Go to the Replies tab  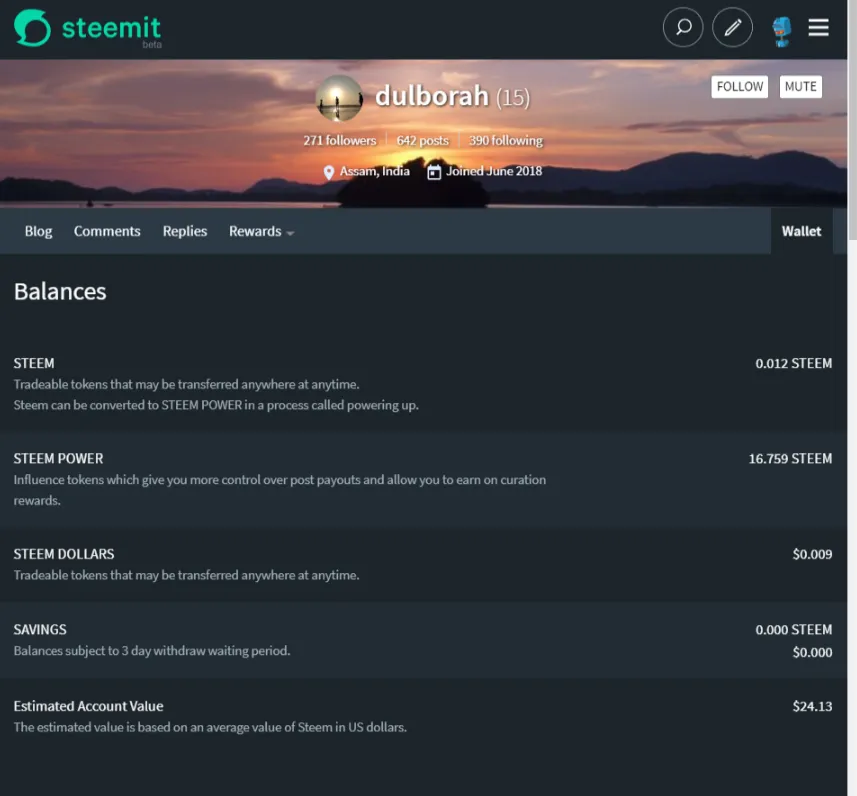(x=185, y=231)
